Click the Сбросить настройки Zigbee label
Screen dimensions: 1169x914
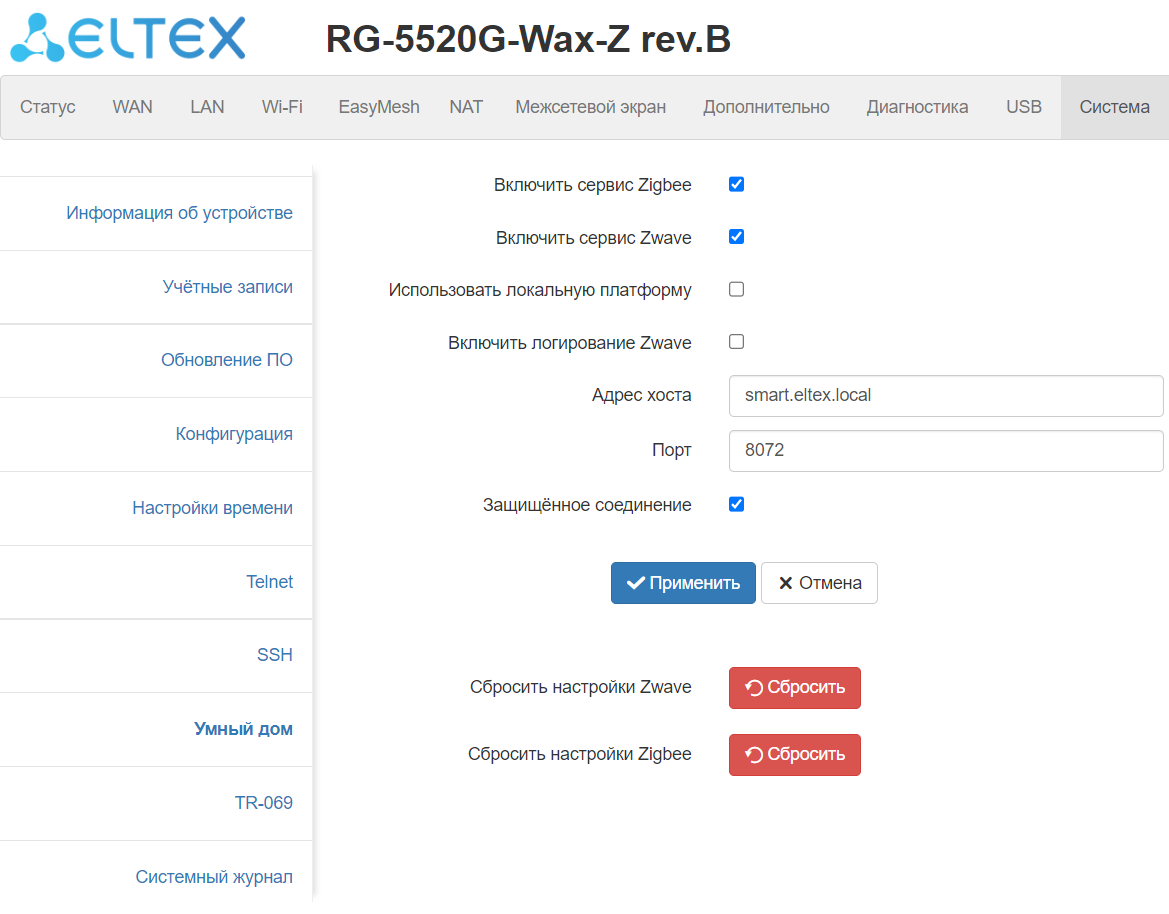[x=580, y=754]
